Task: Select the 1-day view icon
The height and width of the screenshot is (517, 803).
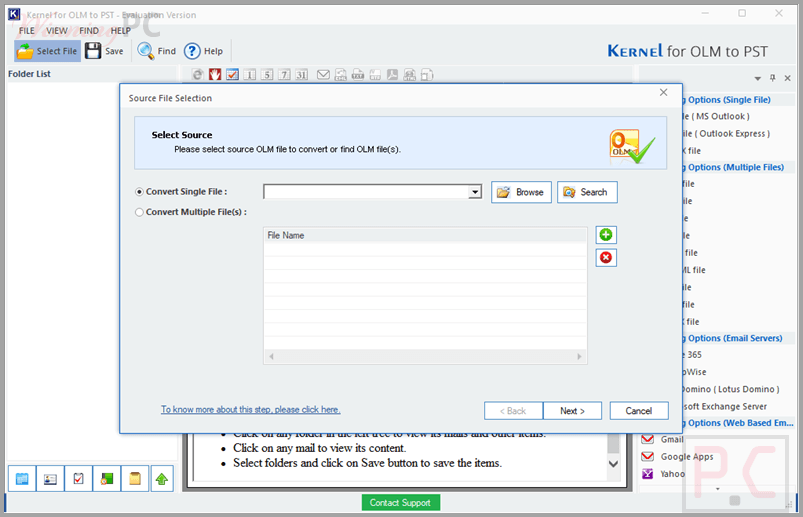Action: click(x=249, y=75)
